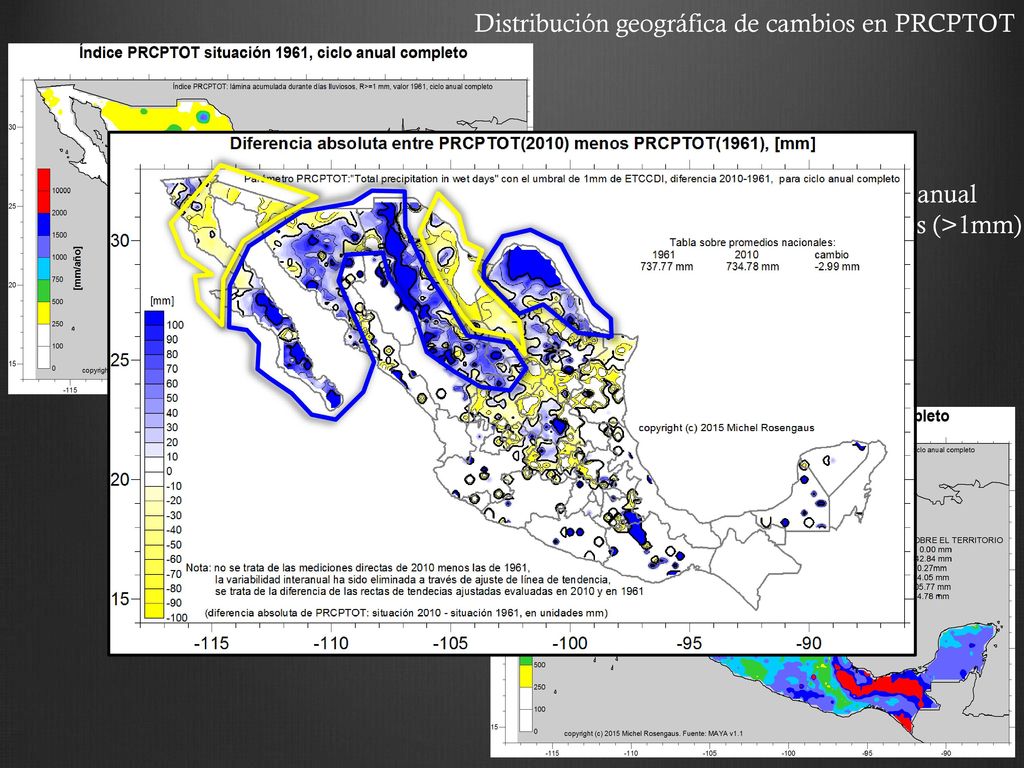Click longitude label "-105" on the lower-right map axis
Image resolution: width=1024 pixels, height=768 pixels.
click(x=709, y=753)
